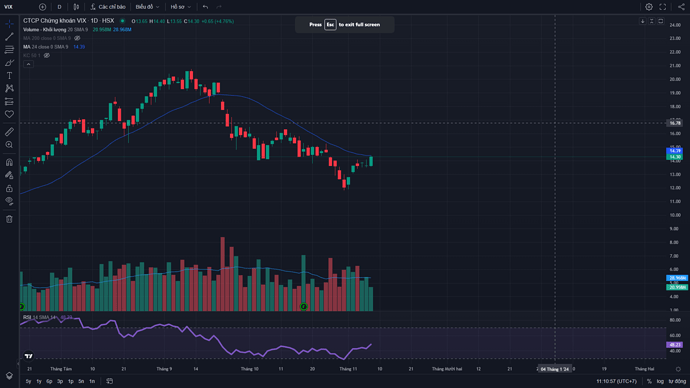The width and height of the screenshot is (690, 388).
Task: Select the D timeframe interval
Action: coord(59,7)
